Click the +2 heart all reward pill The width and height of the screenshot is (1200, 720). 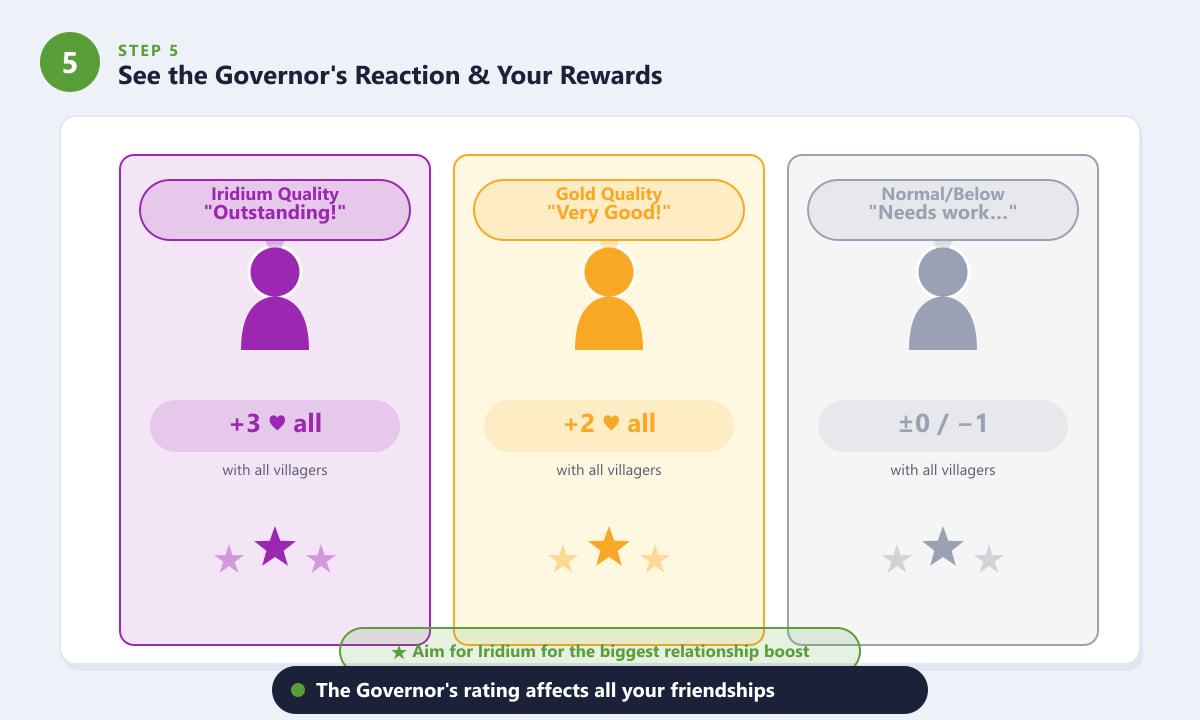pyautogui.click(x=609, y=426)
